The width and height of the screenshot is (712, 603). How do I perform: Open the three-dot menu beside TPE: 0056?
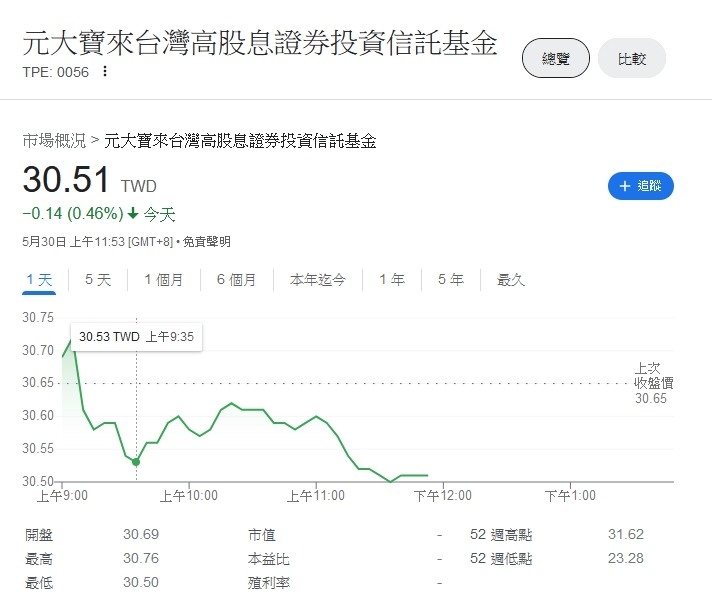coord(105,71)
